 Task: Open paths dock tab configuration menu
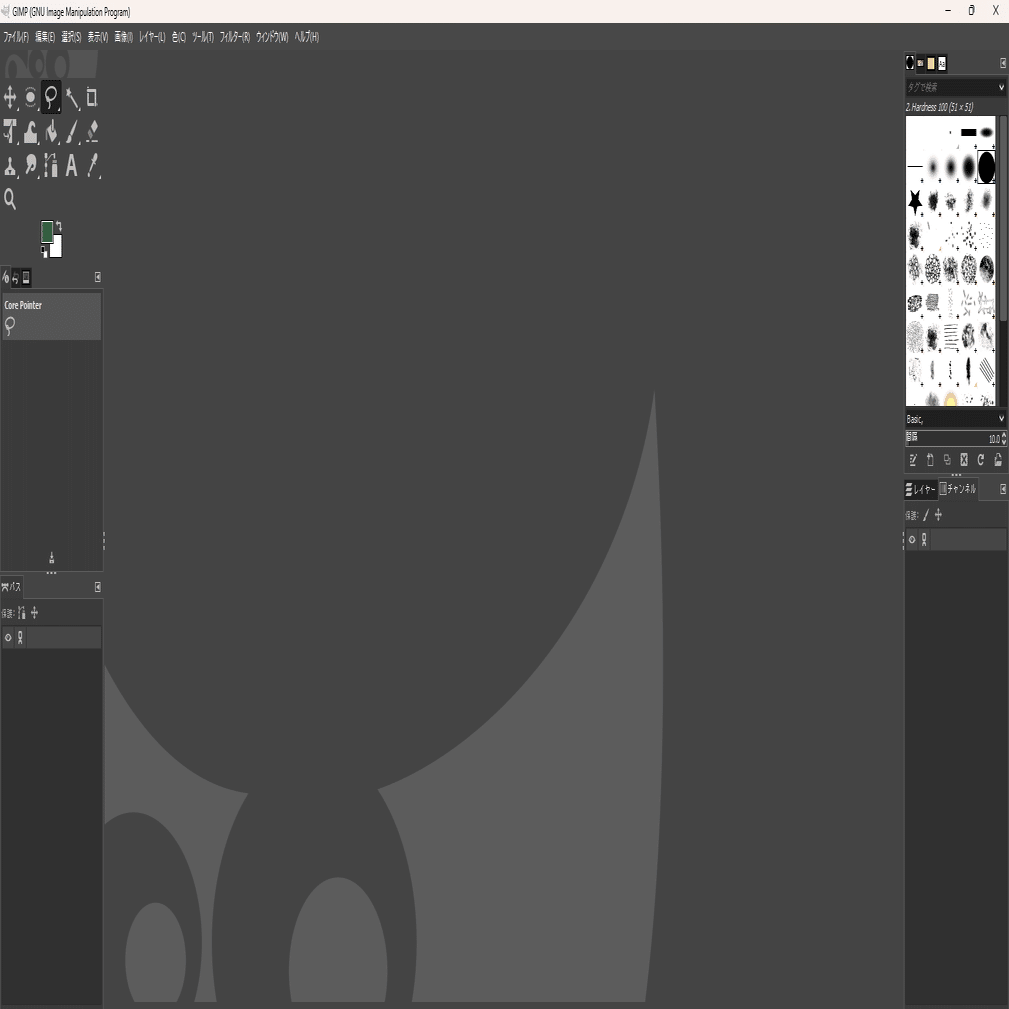97,586
